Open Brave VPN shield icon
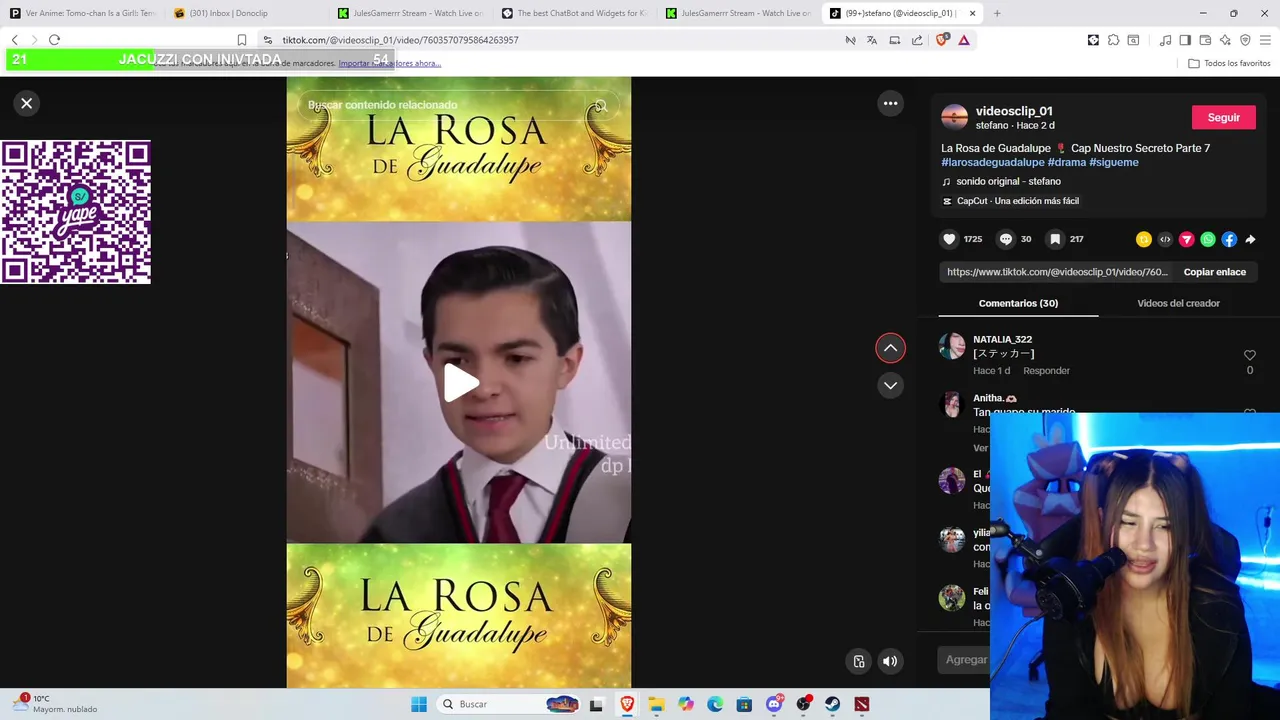 coord(1245,40)
